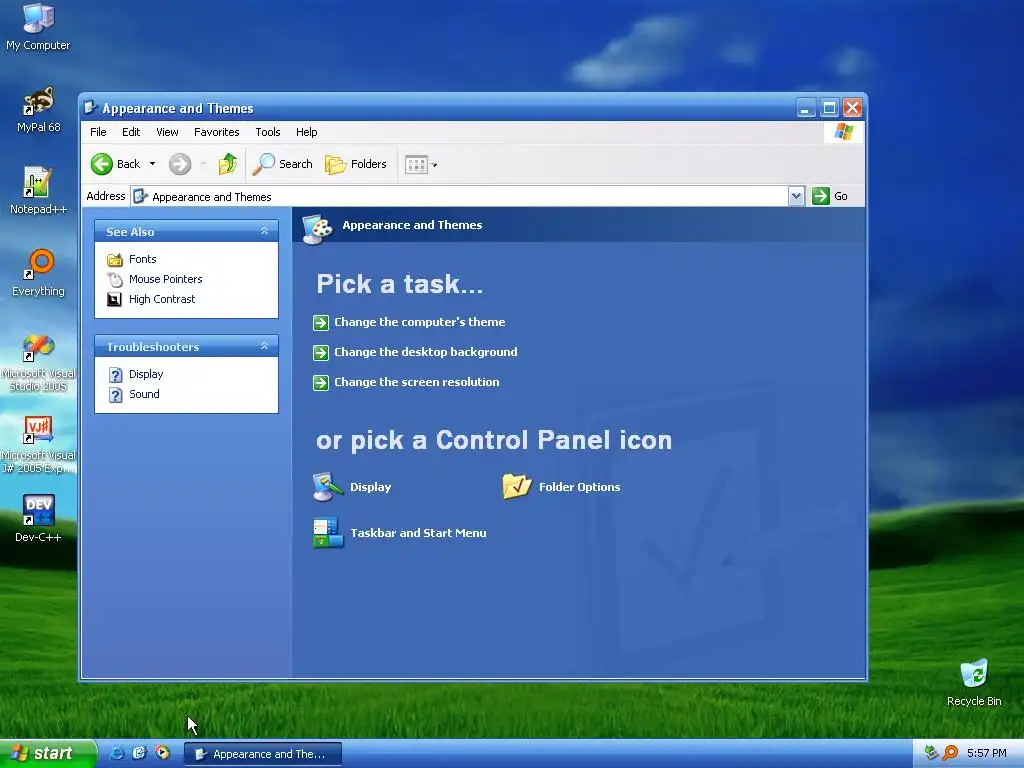Open the View menu

(x=167, y=132)
